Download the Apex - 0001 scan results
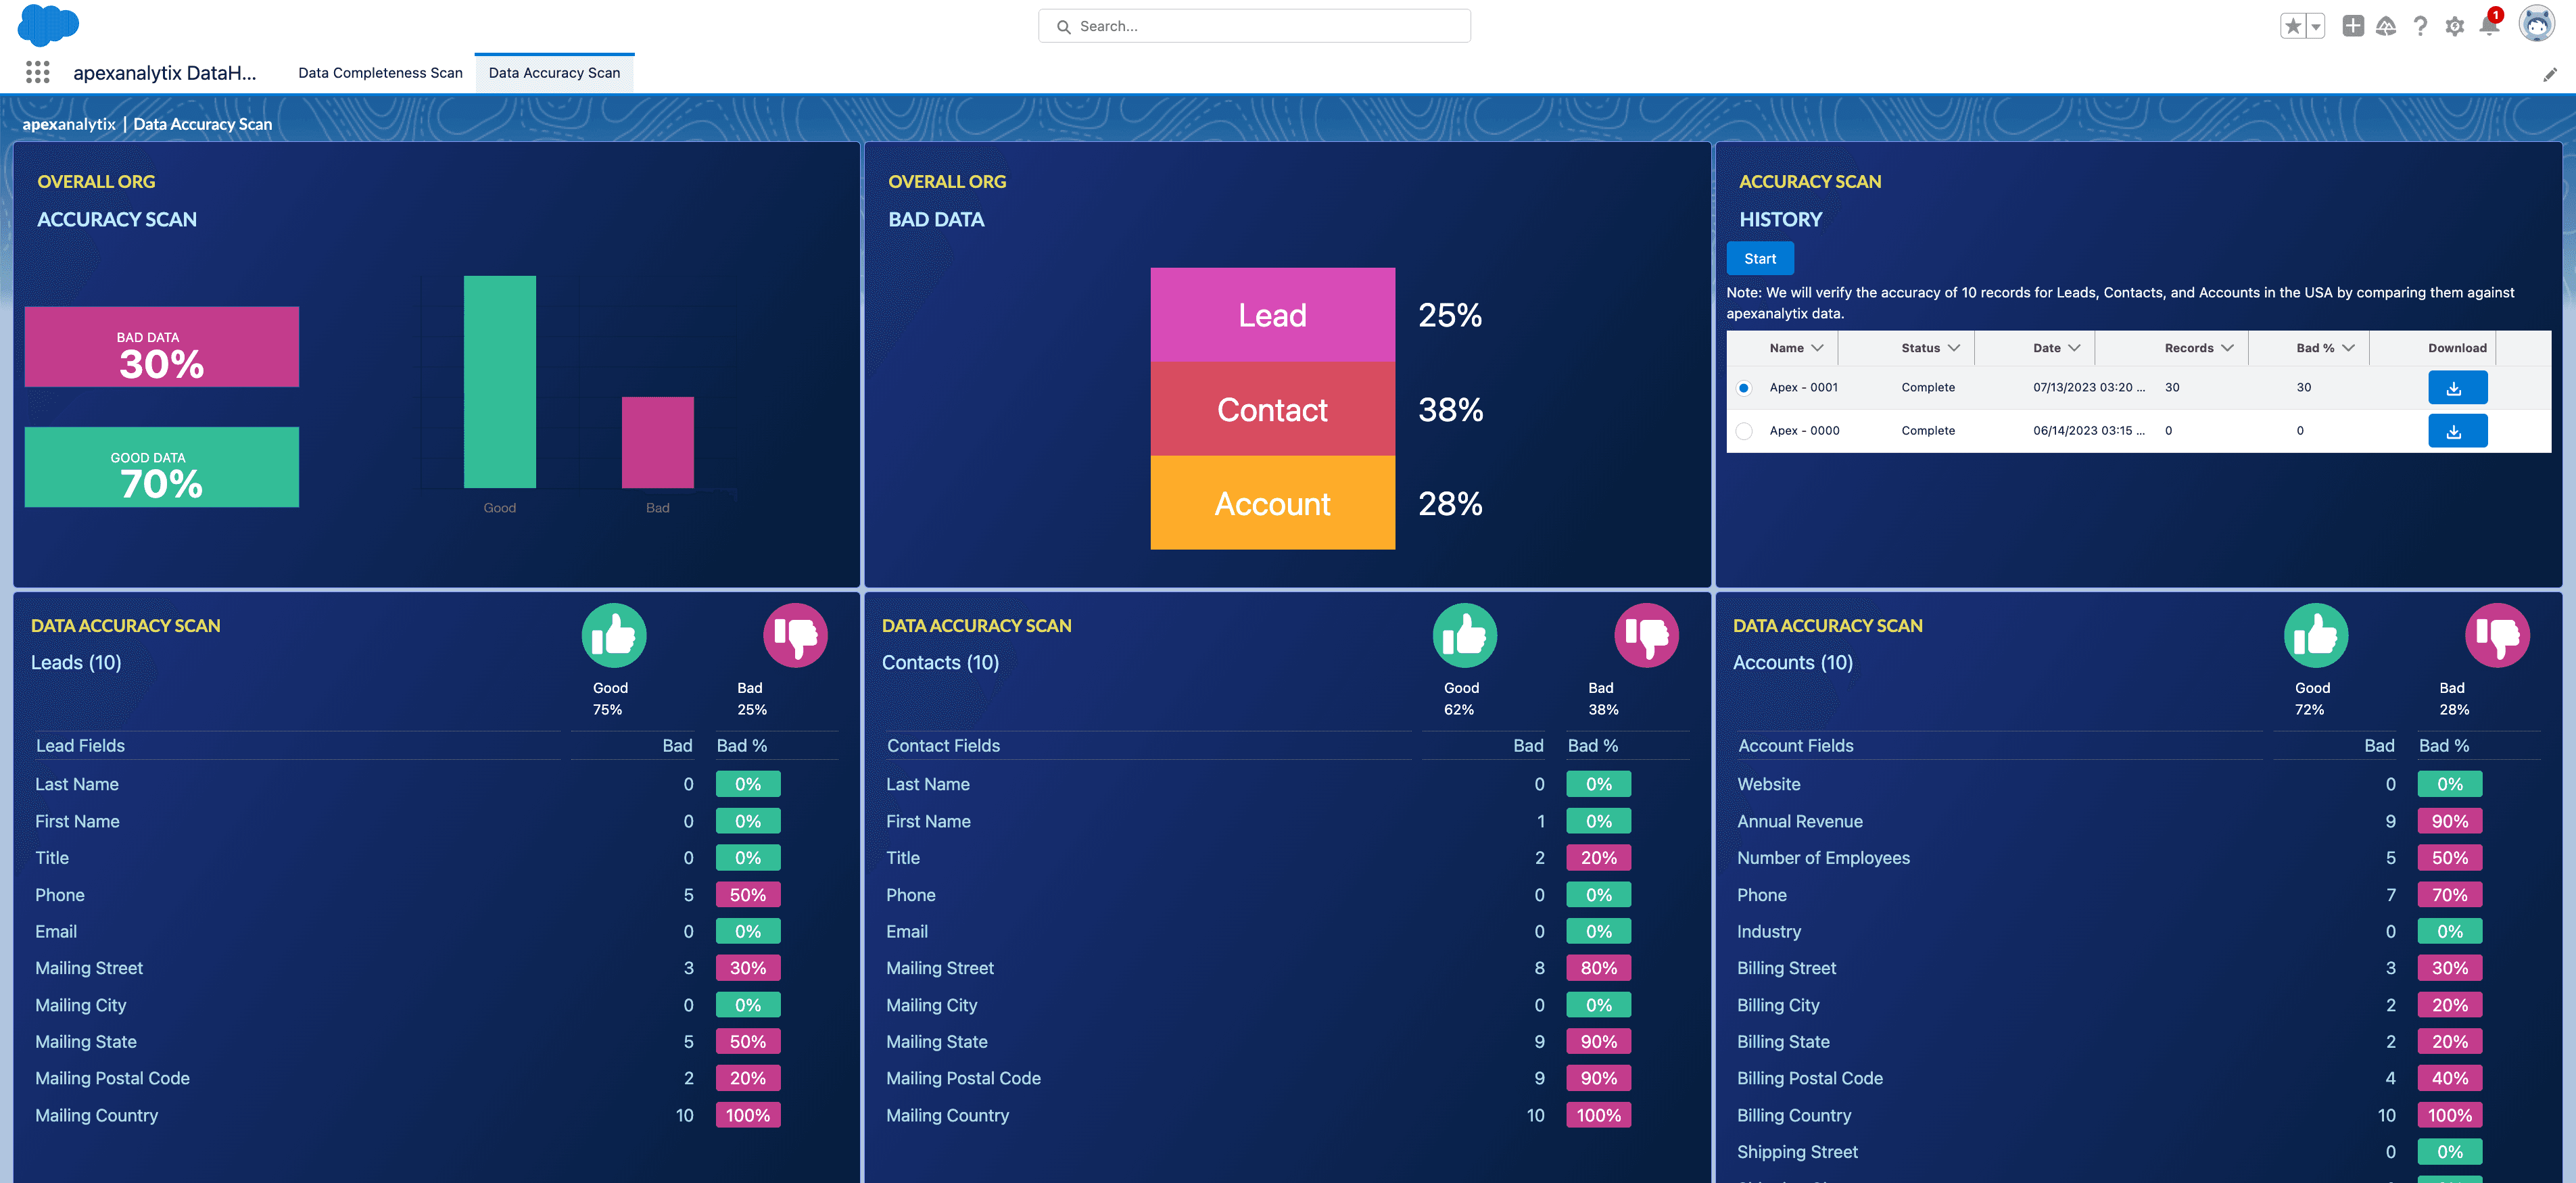2576x1183 pixels. pos(2457,388)
